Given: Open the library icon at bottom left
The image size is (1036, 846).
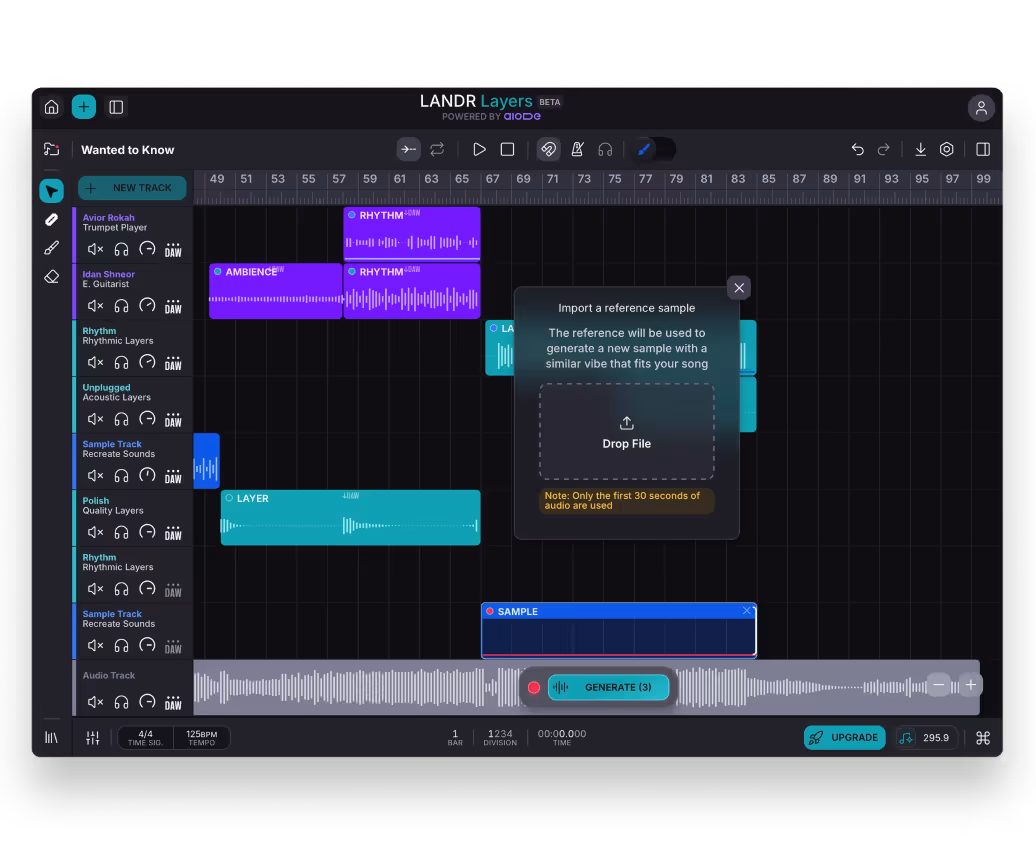Looking at the screenshot, I should pos(52,738).
